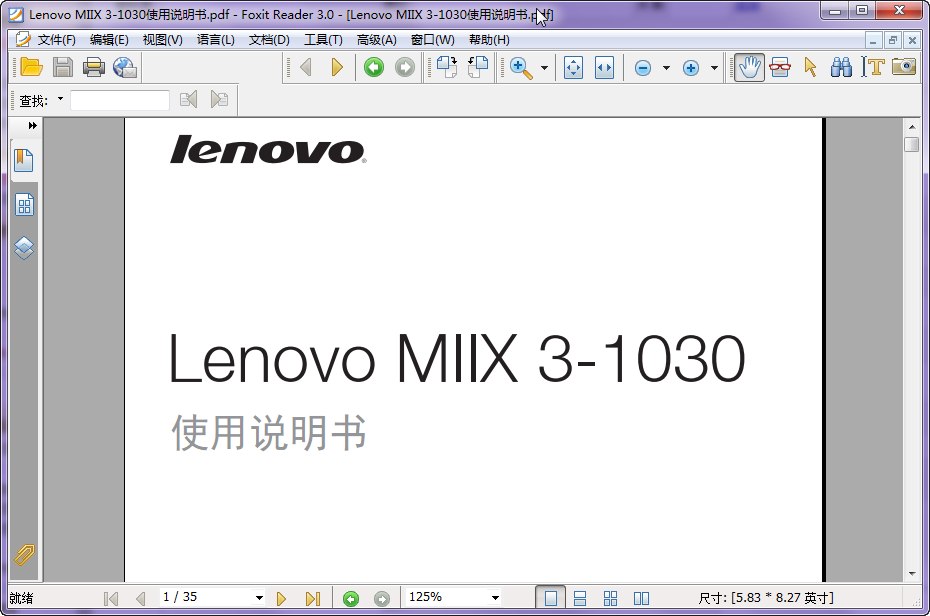Find next search result

pyautogui.click(x=219, y=99)
